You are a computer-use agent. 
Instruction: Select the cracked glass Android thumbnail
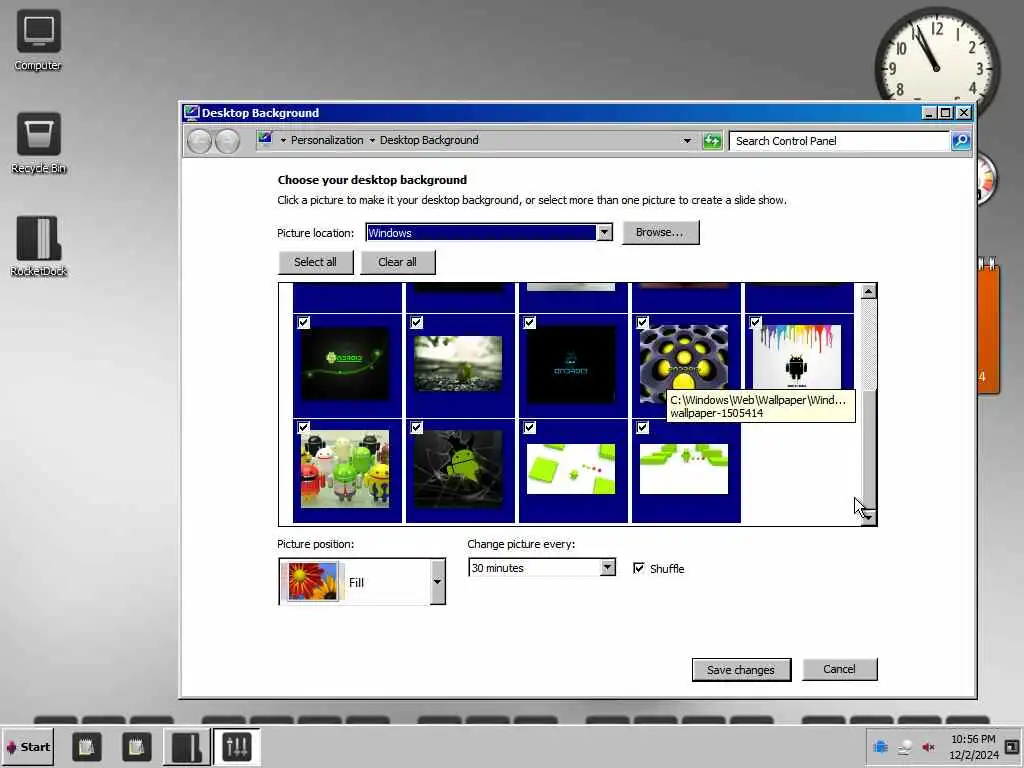[458, 469]
